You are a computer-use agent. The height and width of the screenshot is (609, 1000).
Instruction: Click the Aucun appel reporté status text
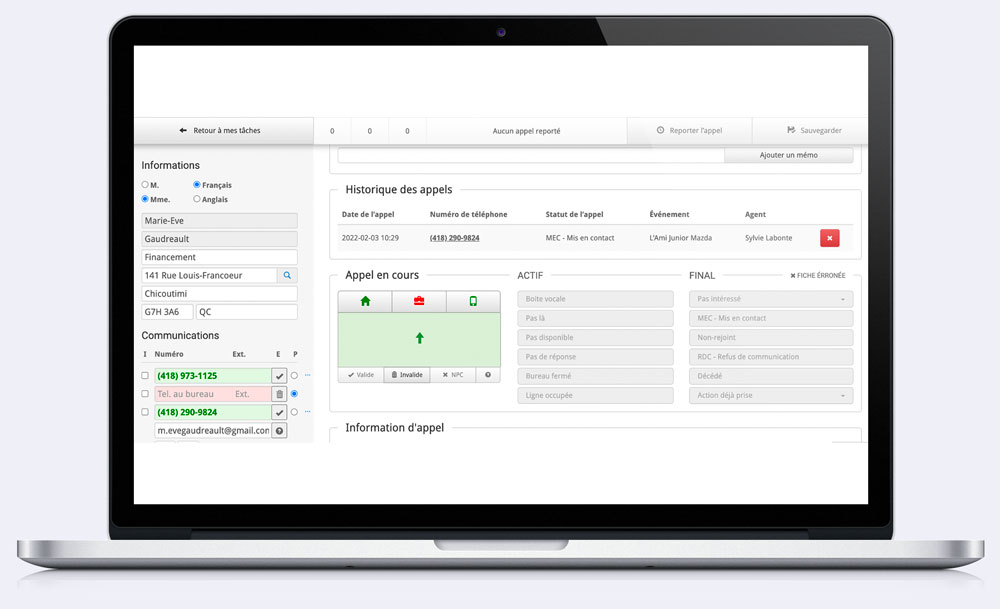pyautogui.click(x=526, y=131)
